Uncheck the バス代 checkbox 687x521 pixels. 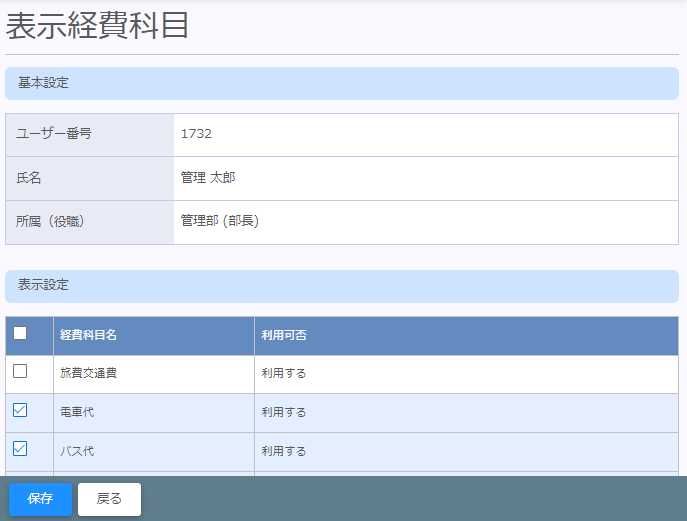pos(20,449)
